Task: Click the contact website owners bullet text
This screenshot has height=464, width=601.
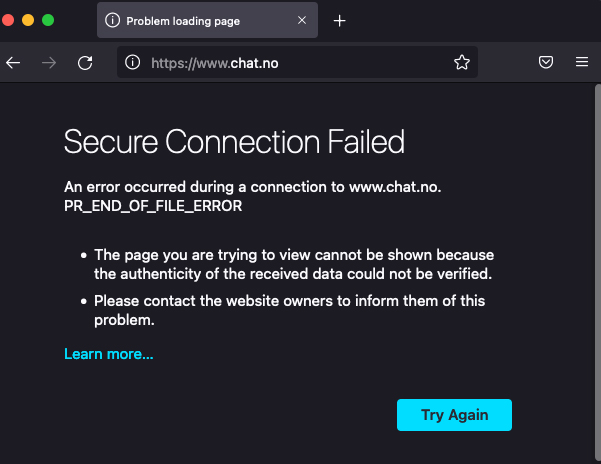Action: pyautogui.click(x=290, y=310)
